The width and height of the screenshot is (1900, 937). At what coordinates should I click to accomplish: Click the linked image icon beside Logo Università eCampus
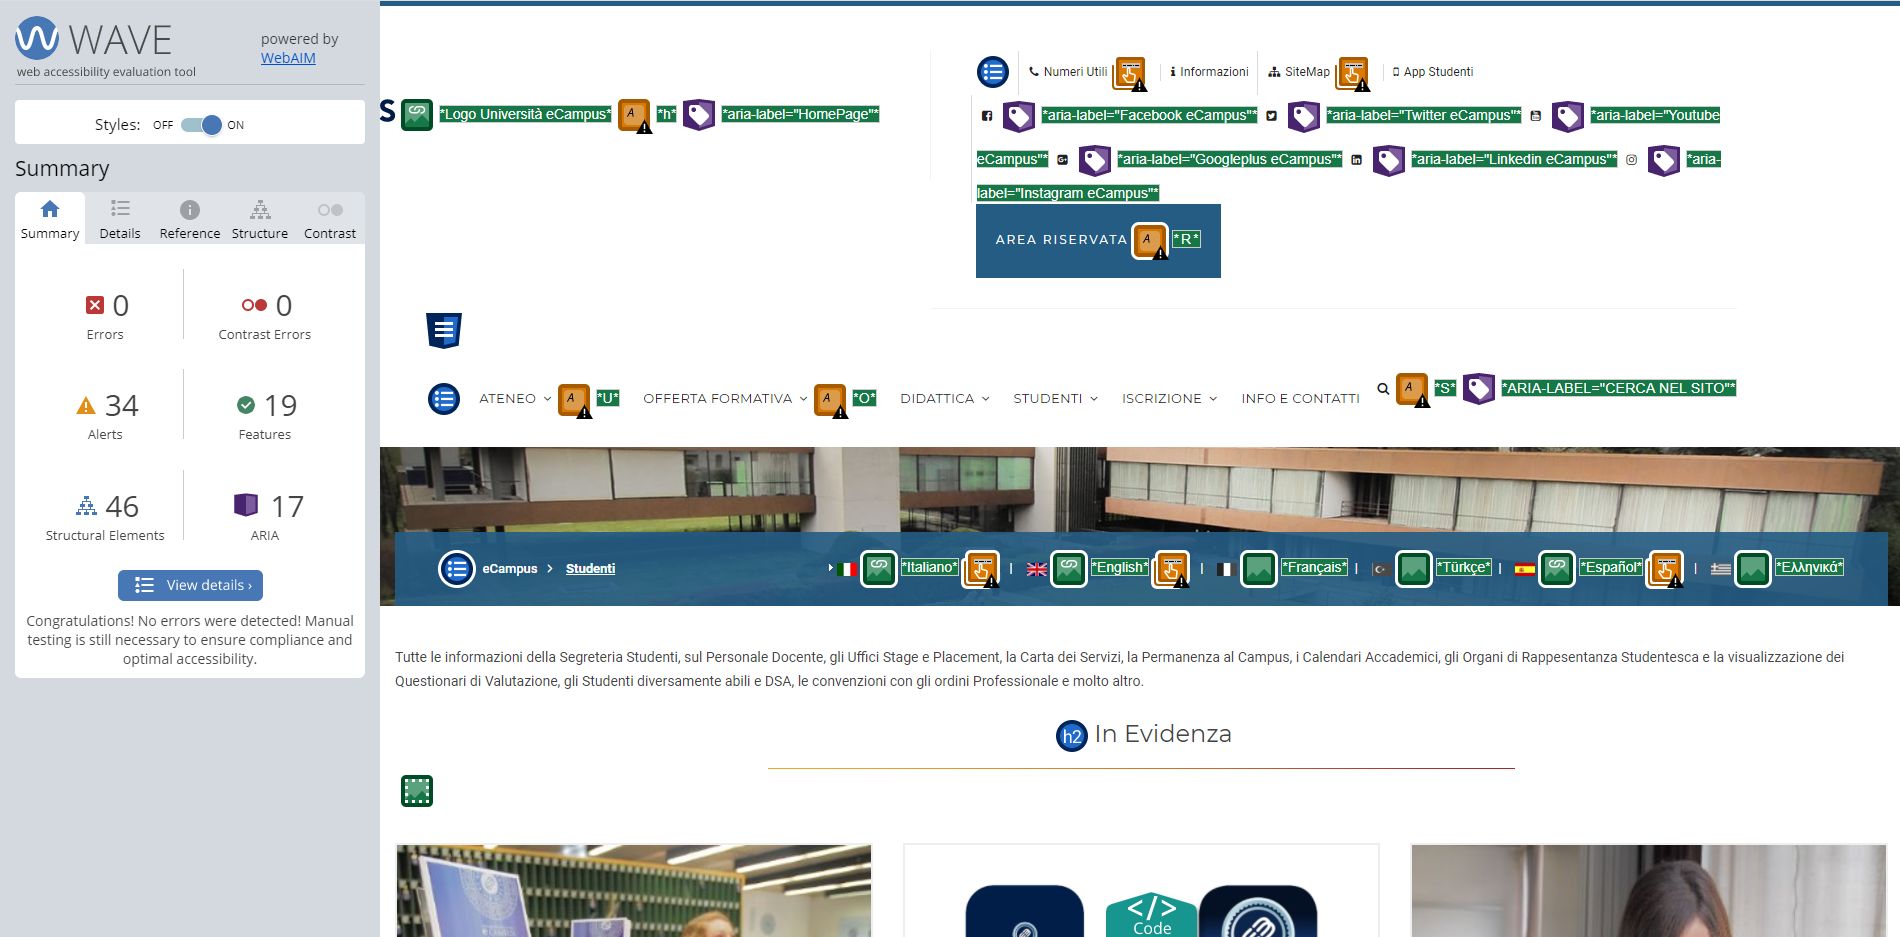tap(417, 115)
